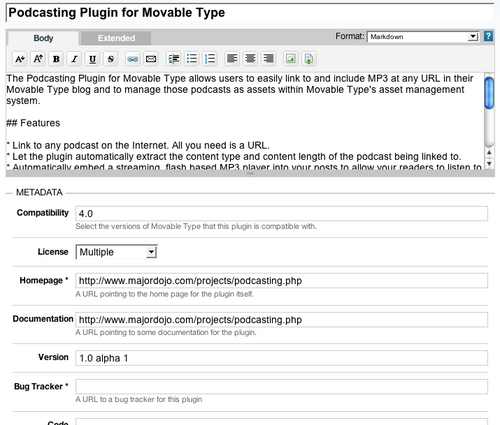Click the '## Features' heading text
The image size is (500, 425).
click(33, 123)
